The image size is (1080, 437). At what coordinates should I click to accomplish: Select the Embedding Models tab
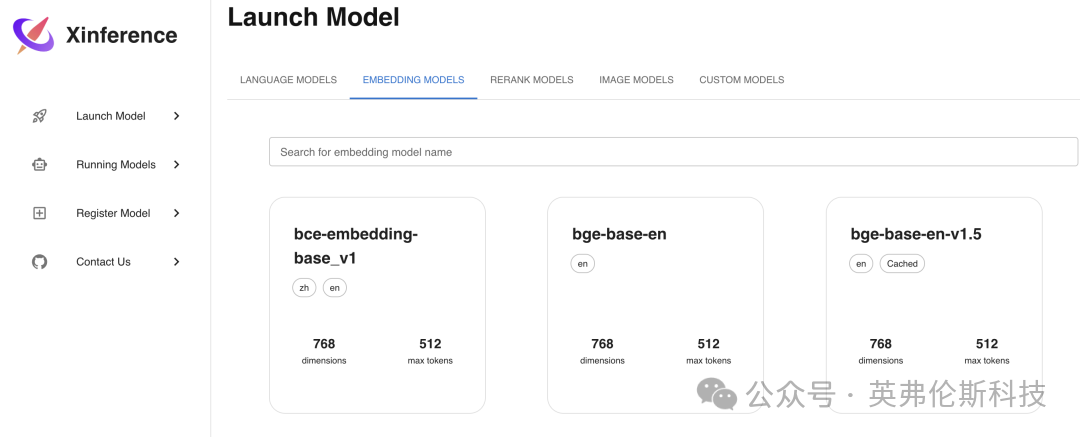tap(413, 80)
